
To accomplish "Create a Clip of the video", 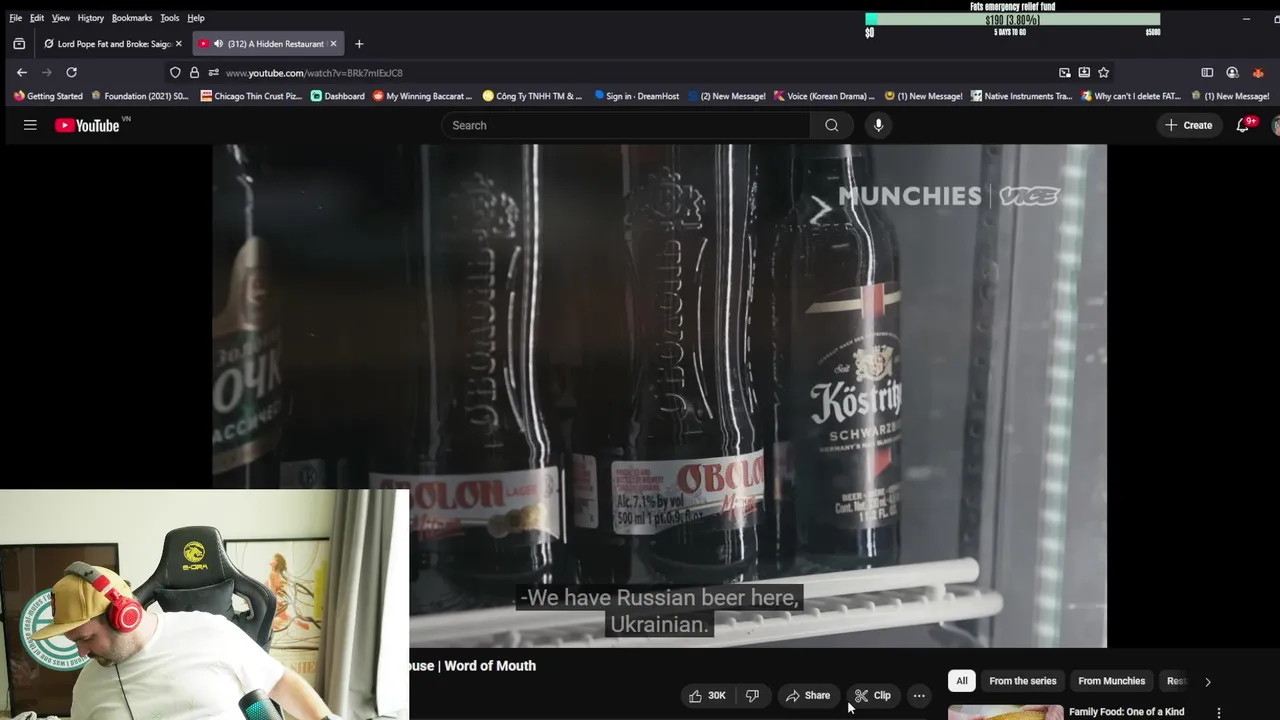I will (872, 695).
